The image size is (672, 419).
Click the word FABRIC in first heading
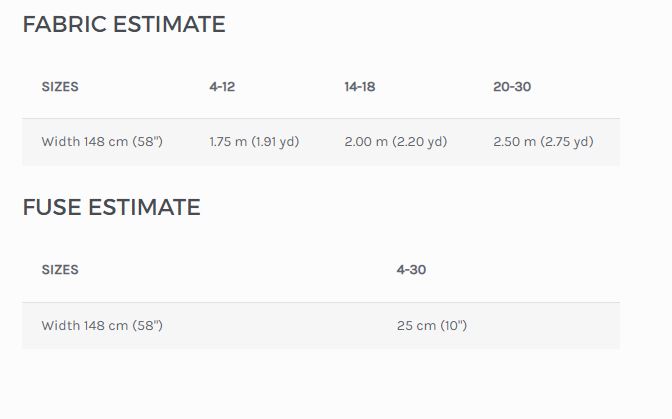coord(64,24)
